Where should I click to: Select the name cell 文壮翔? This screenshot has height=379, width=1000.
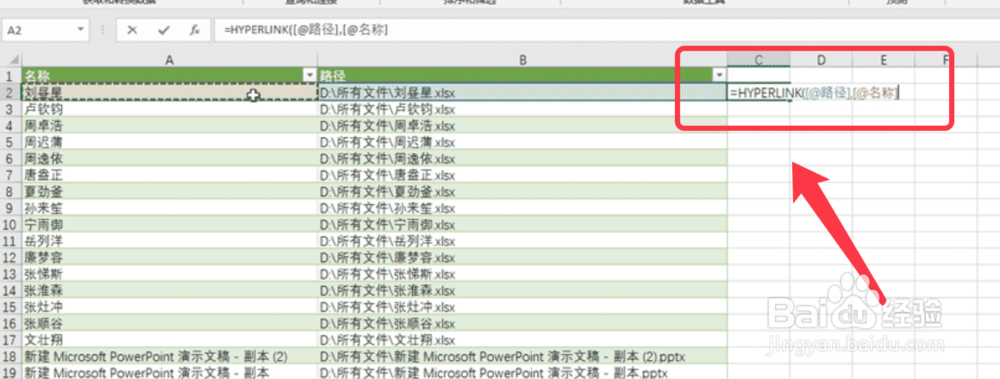[x=170, y=340]
